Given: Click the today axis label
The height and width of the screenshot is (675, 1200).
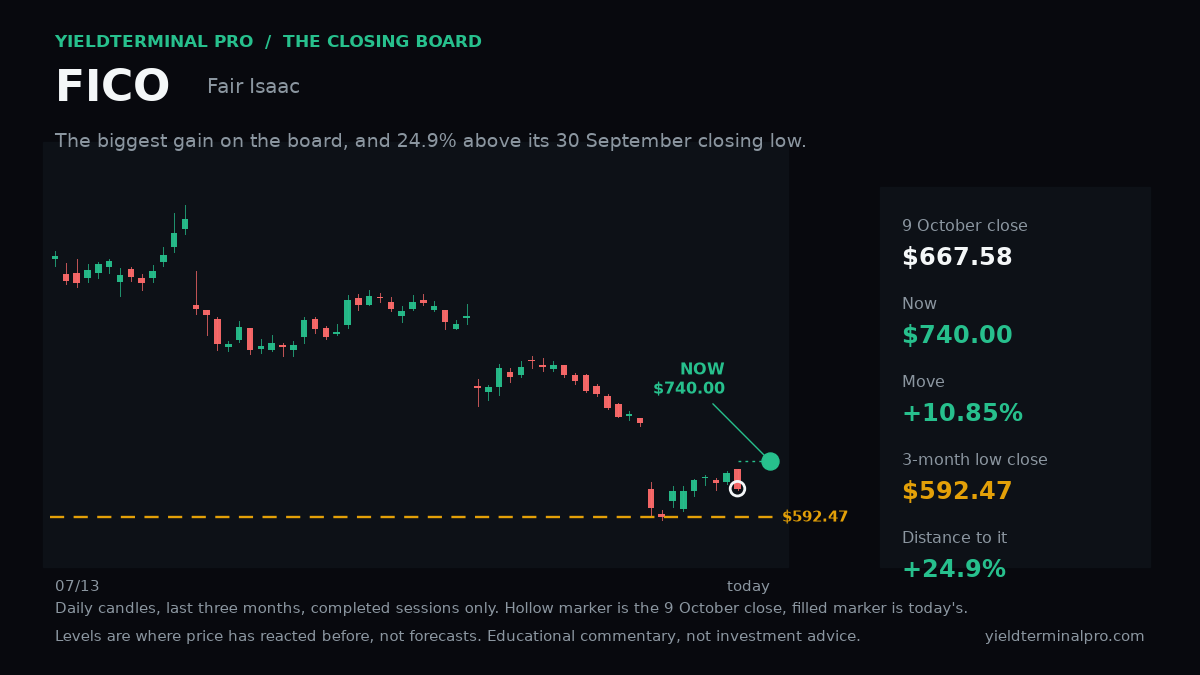Looking at the screenshot, I should (x=748, y=587).
